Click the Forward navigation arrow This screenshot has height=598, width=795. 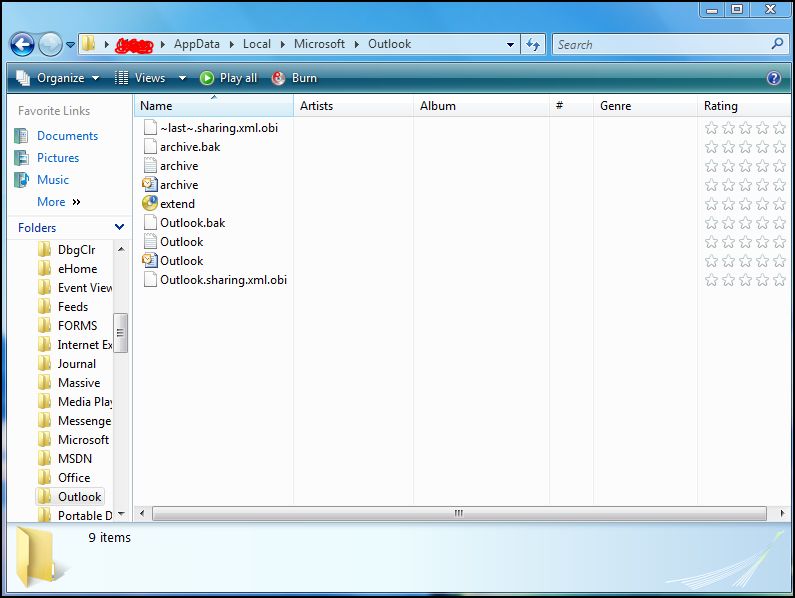coord(50,45)
